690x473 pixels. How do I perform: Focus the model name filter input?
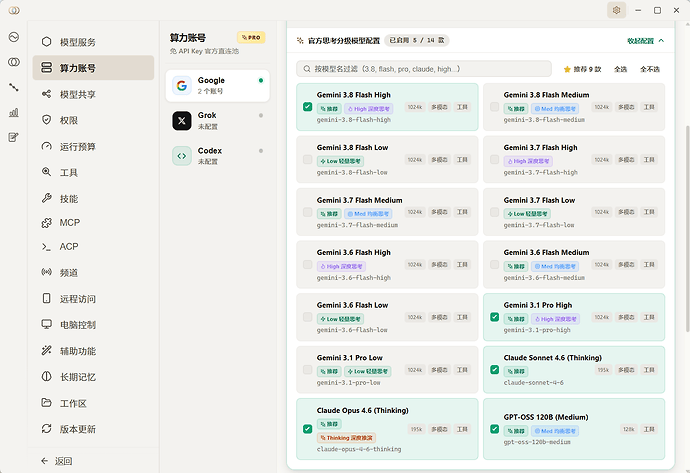click(424, 69)
